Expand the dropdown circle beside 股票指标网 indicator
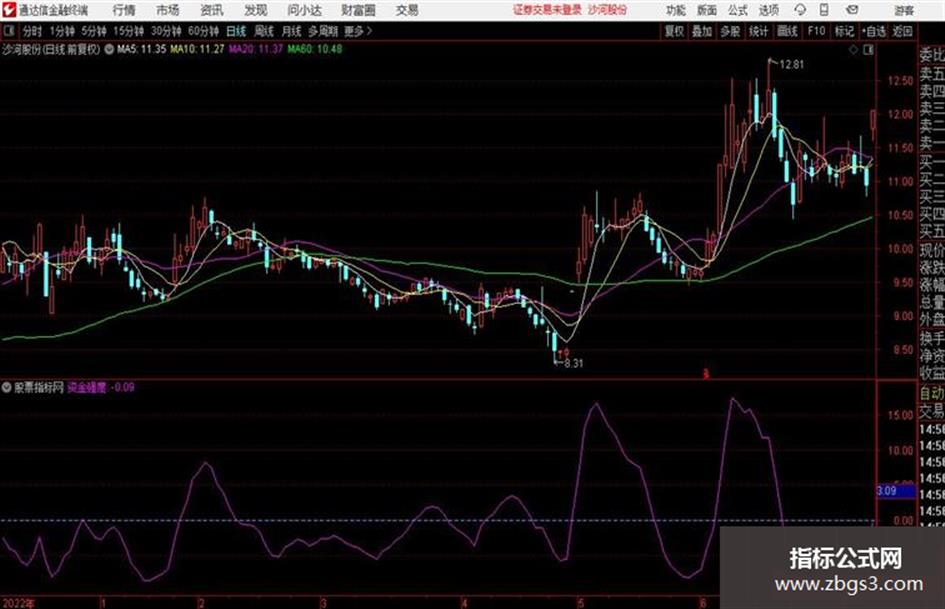The width and height of the screenshot is (945, 609). [x=6, y=387]
